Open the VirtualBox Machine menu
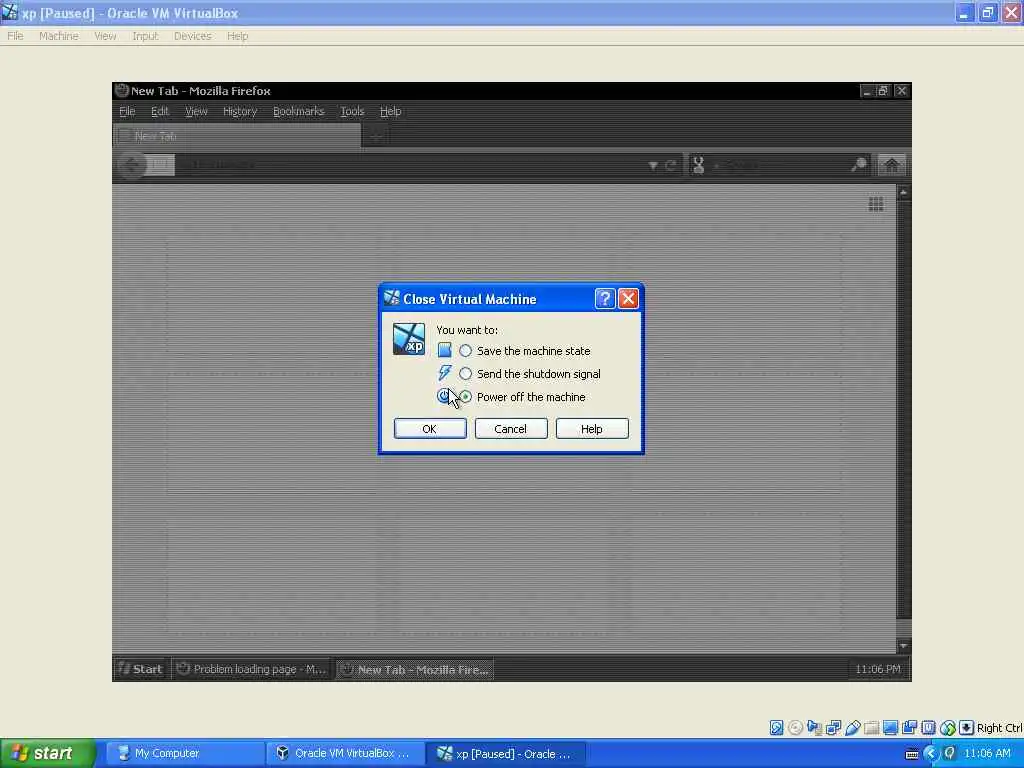Image resolution: width=1024 pixels, height=768 pixels. 59,36
